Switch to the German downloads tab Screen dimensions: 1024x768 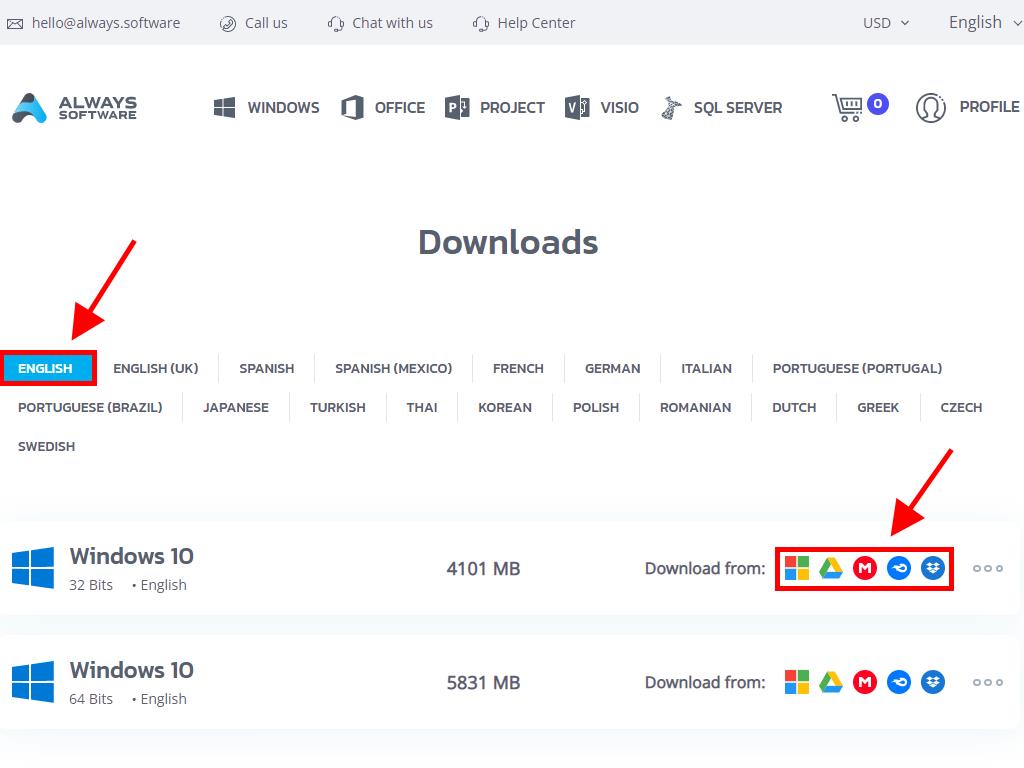pyautogui.click(x=612, y=368)
